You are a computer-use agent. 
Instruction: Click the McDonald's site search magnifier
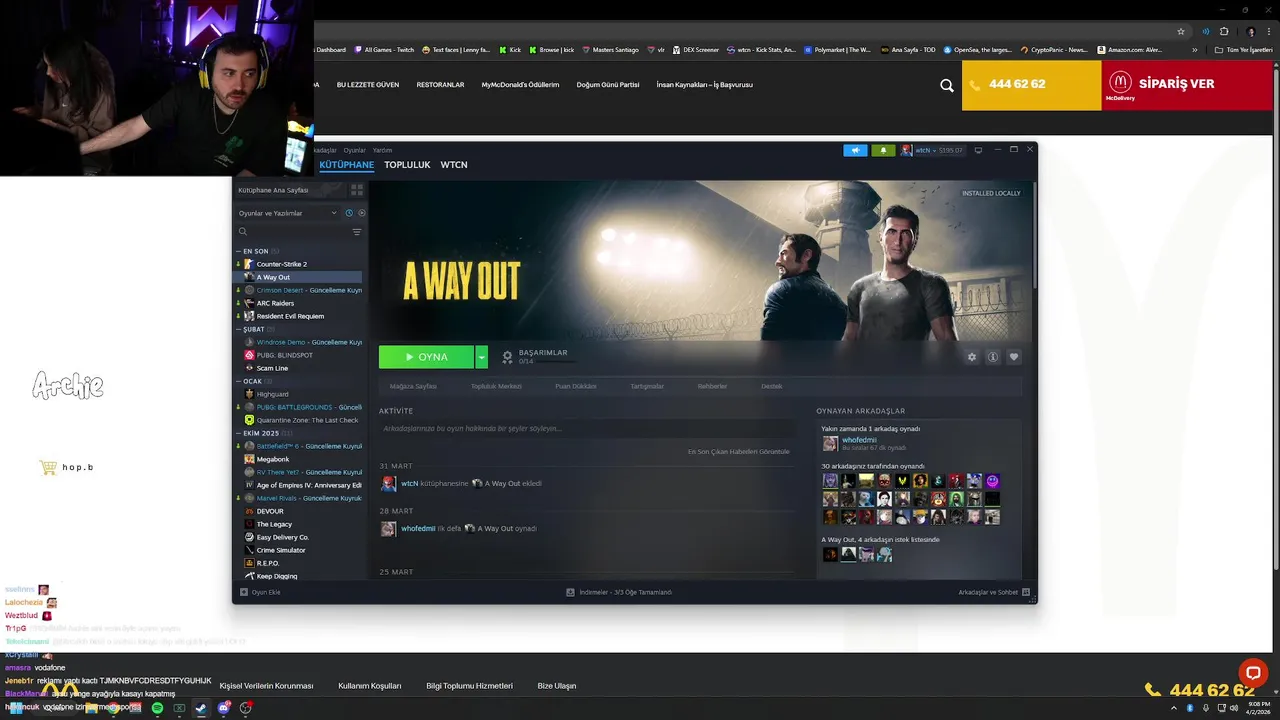(947, 85)
